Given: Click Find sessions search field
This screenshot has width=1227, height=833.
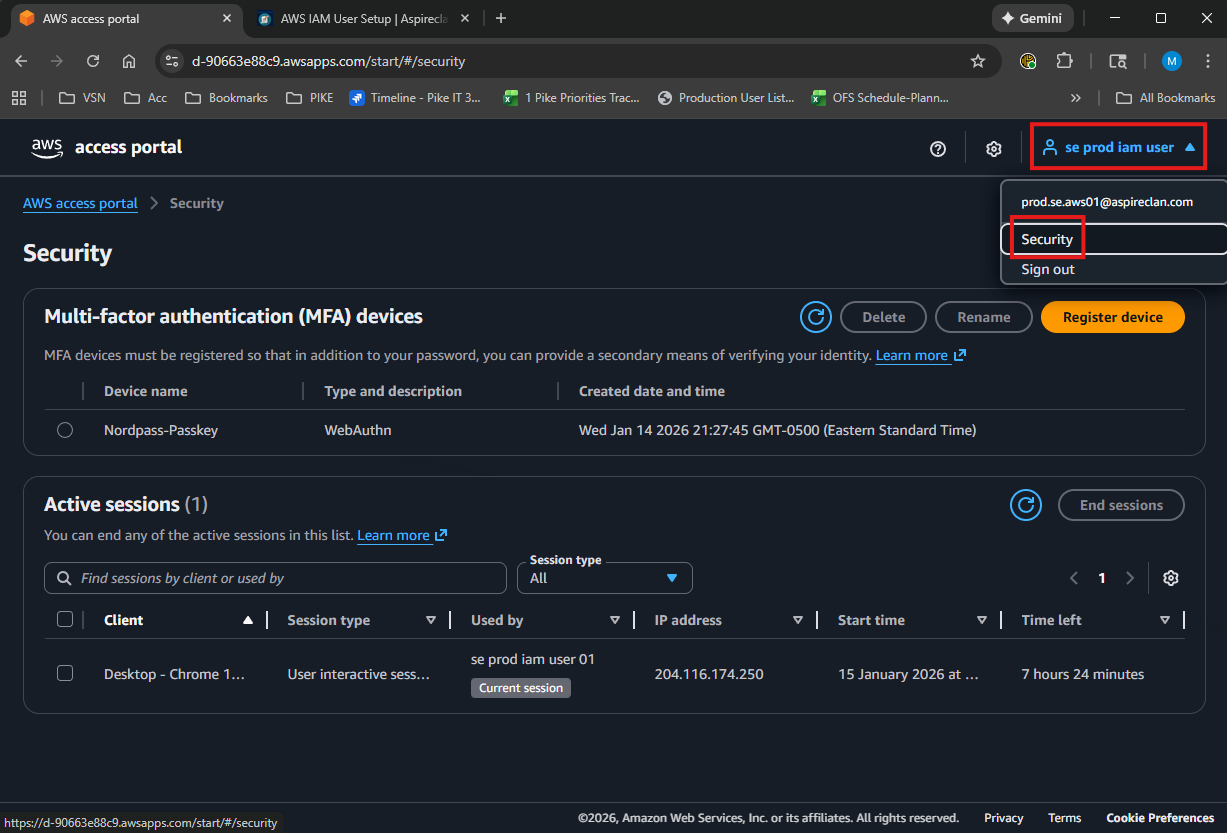Looking at the screenshot, I should (275, 578).
